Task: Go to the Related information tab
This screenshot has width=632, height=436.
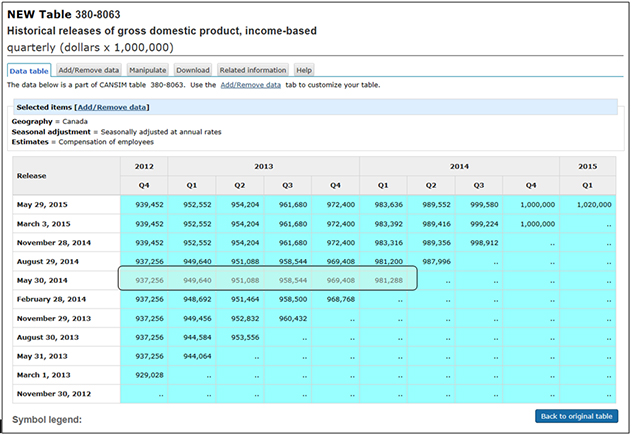Action: [x=253, y=70]
